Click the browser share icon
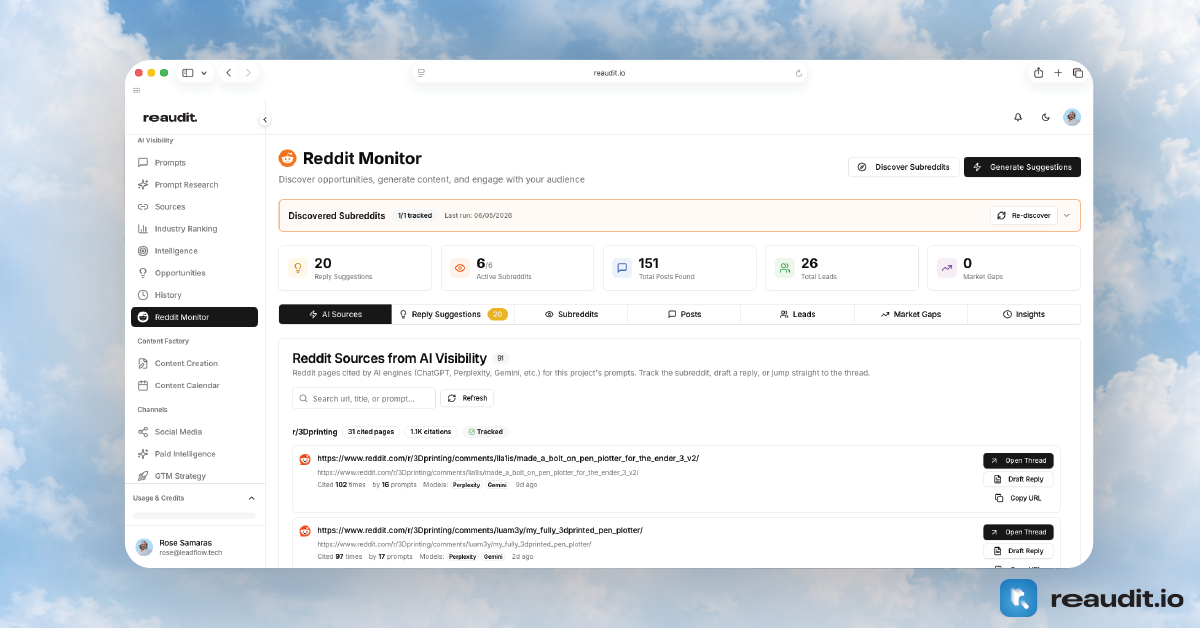The width and height of the screenshot is (1200, 628). (1038, 73)
